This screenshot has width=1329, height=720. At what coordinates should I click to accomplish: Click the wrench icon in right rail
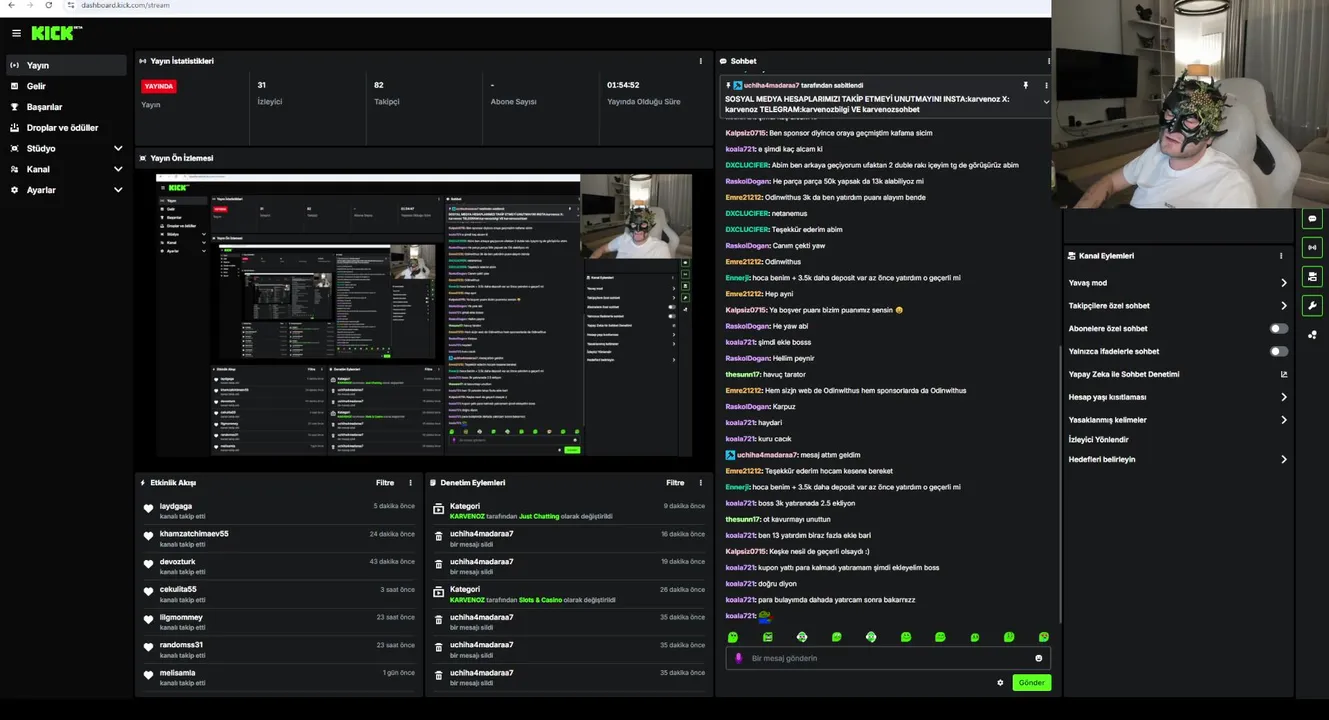pos(1312,305)
